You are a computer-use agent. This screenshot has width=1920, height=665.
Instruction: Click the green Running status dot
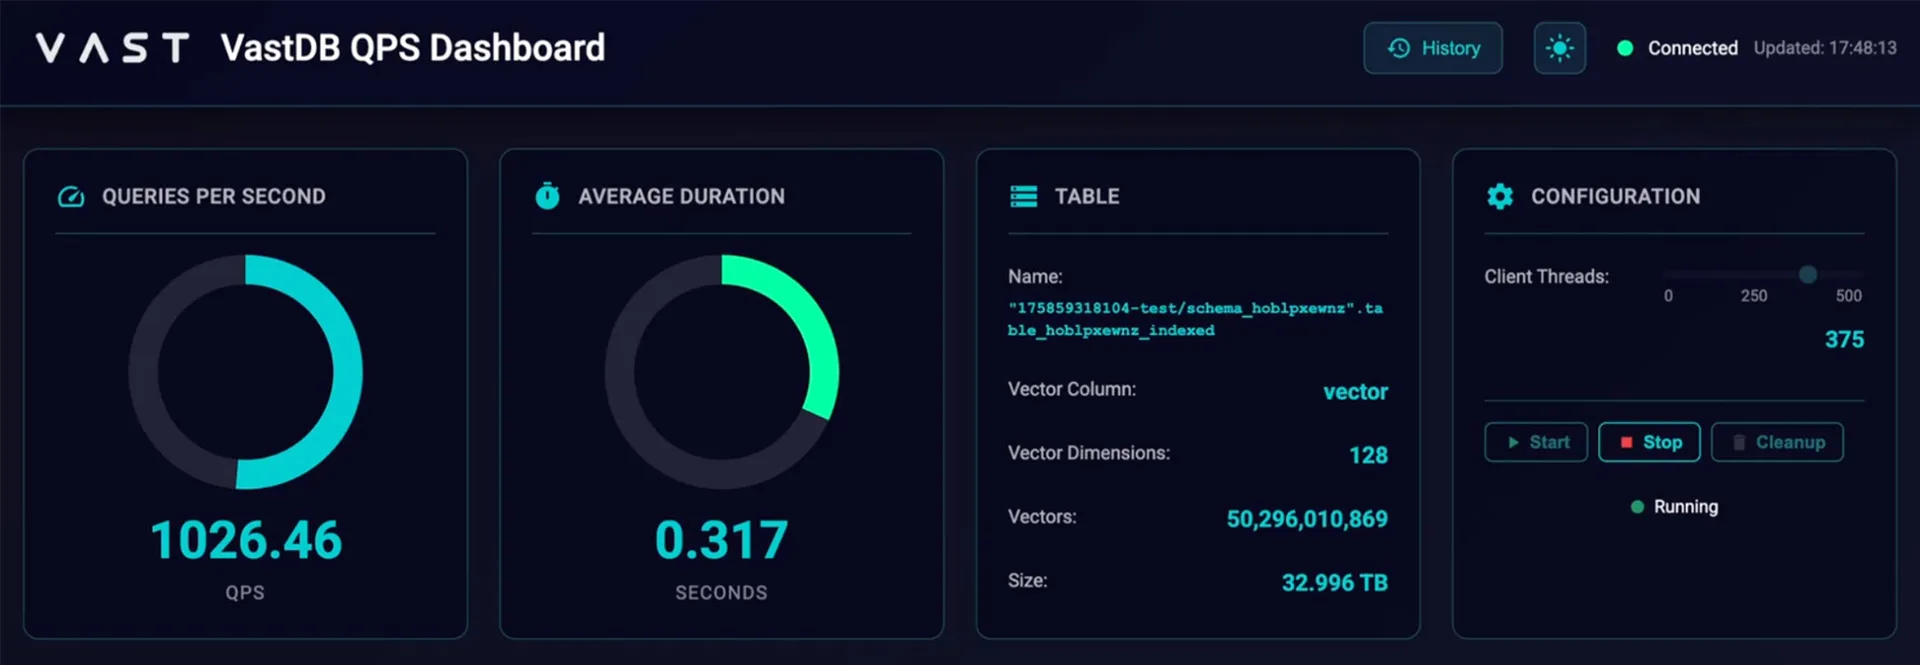point(1637,507)
